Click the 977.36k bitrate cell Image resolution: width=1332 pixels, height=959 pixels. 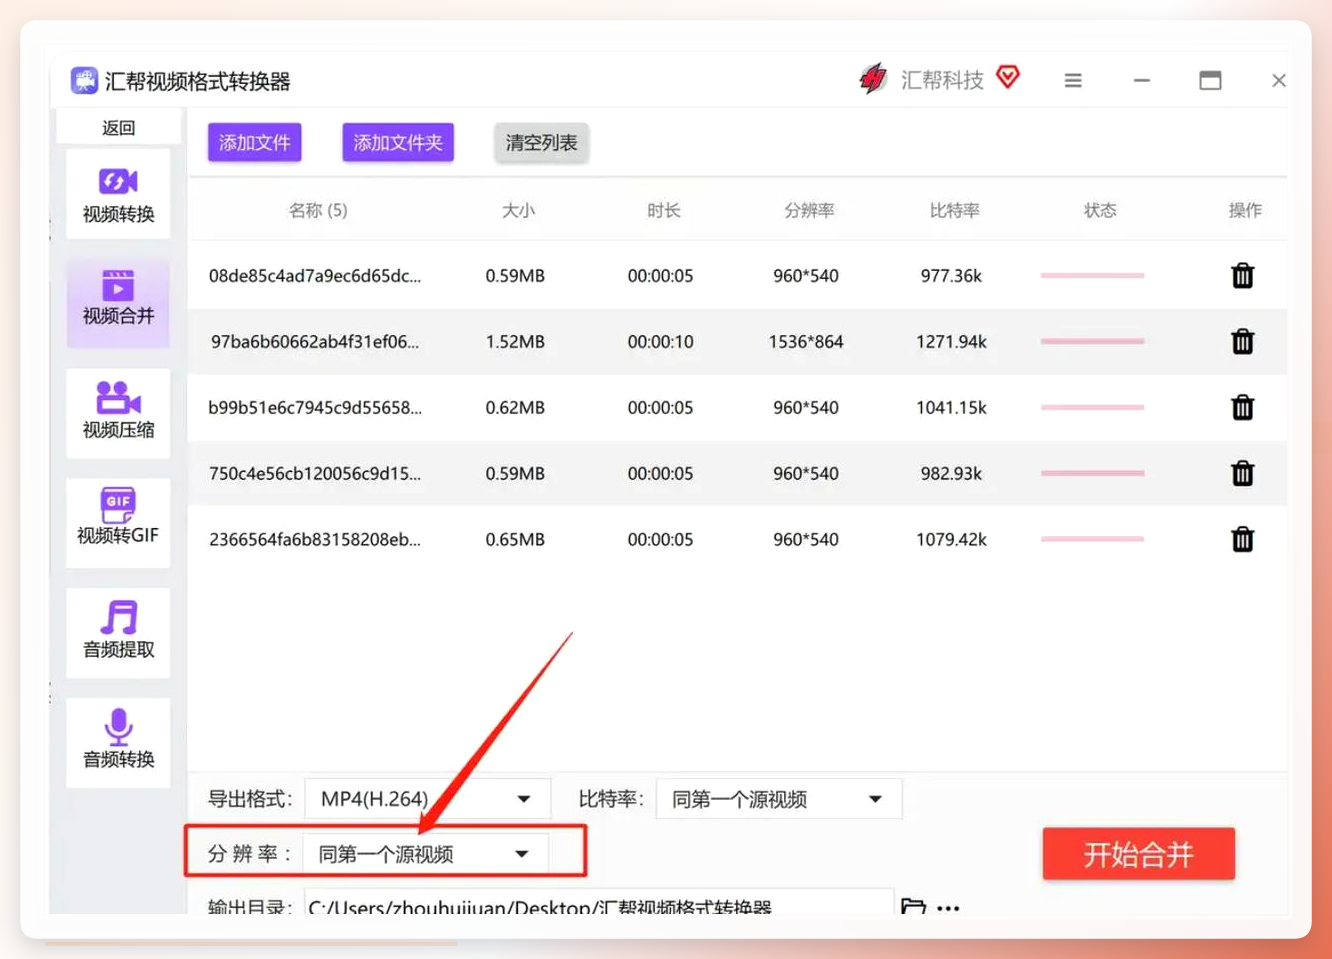coord(951,276)
